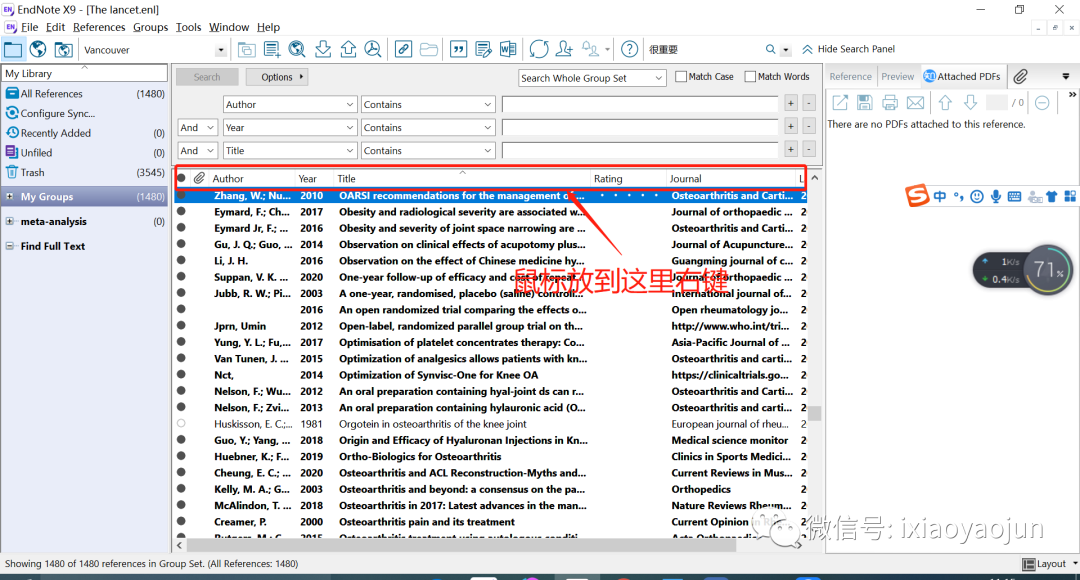Open the Help question mark icon
The height and width of the screenshot is (580, 1080).
(x=630, y=50)
